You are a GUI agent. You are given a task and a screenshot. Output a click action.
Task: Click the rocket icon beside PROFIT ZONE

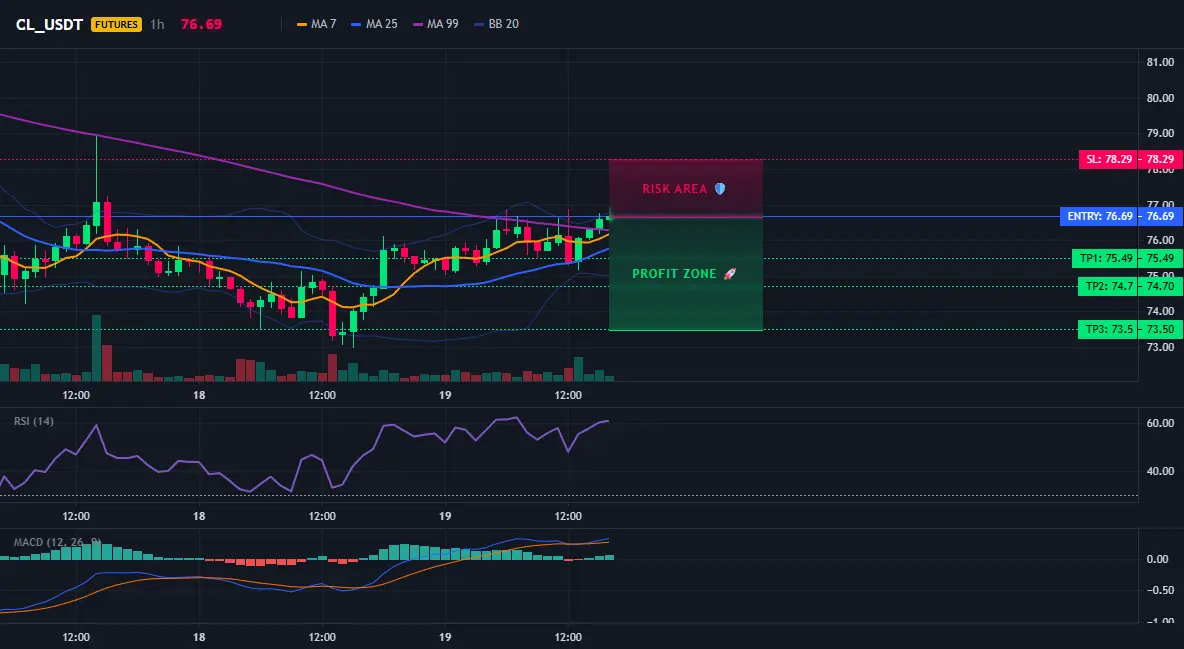[x=729, y=274]
